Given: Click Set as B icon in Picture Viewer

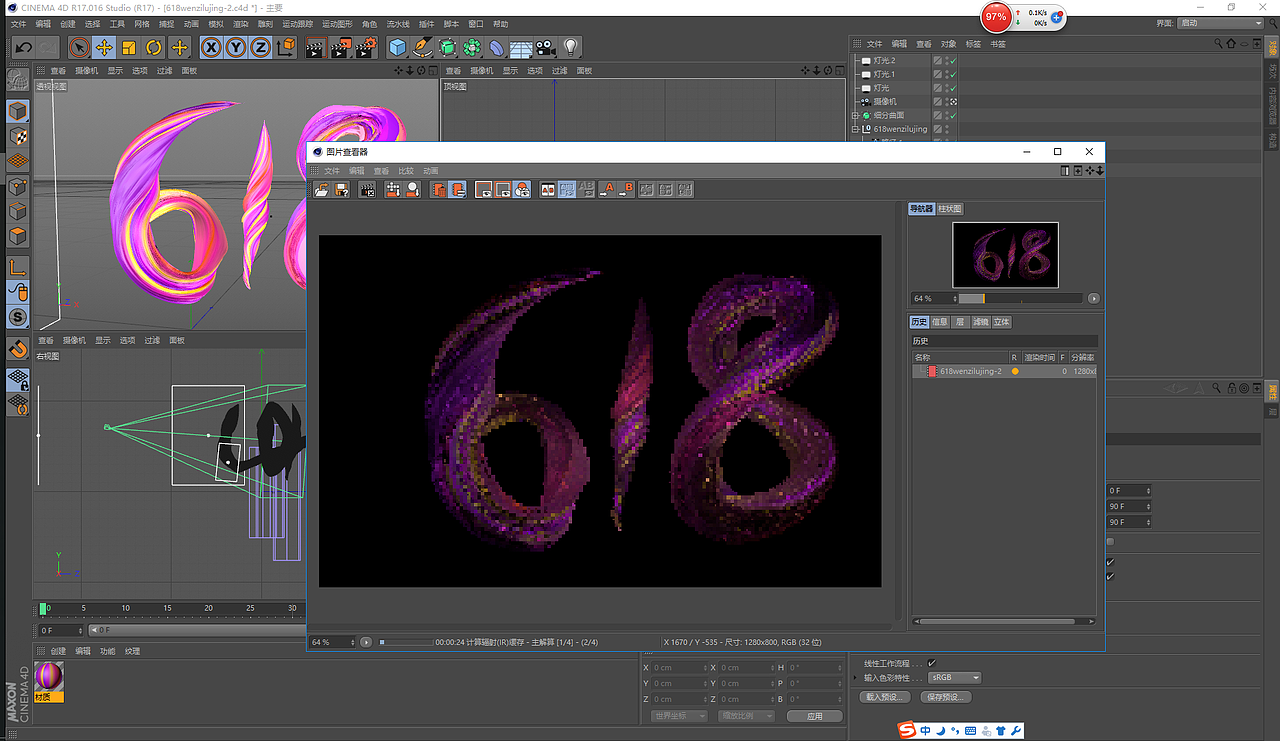Looking at the screenshot, I should (627, 189).
